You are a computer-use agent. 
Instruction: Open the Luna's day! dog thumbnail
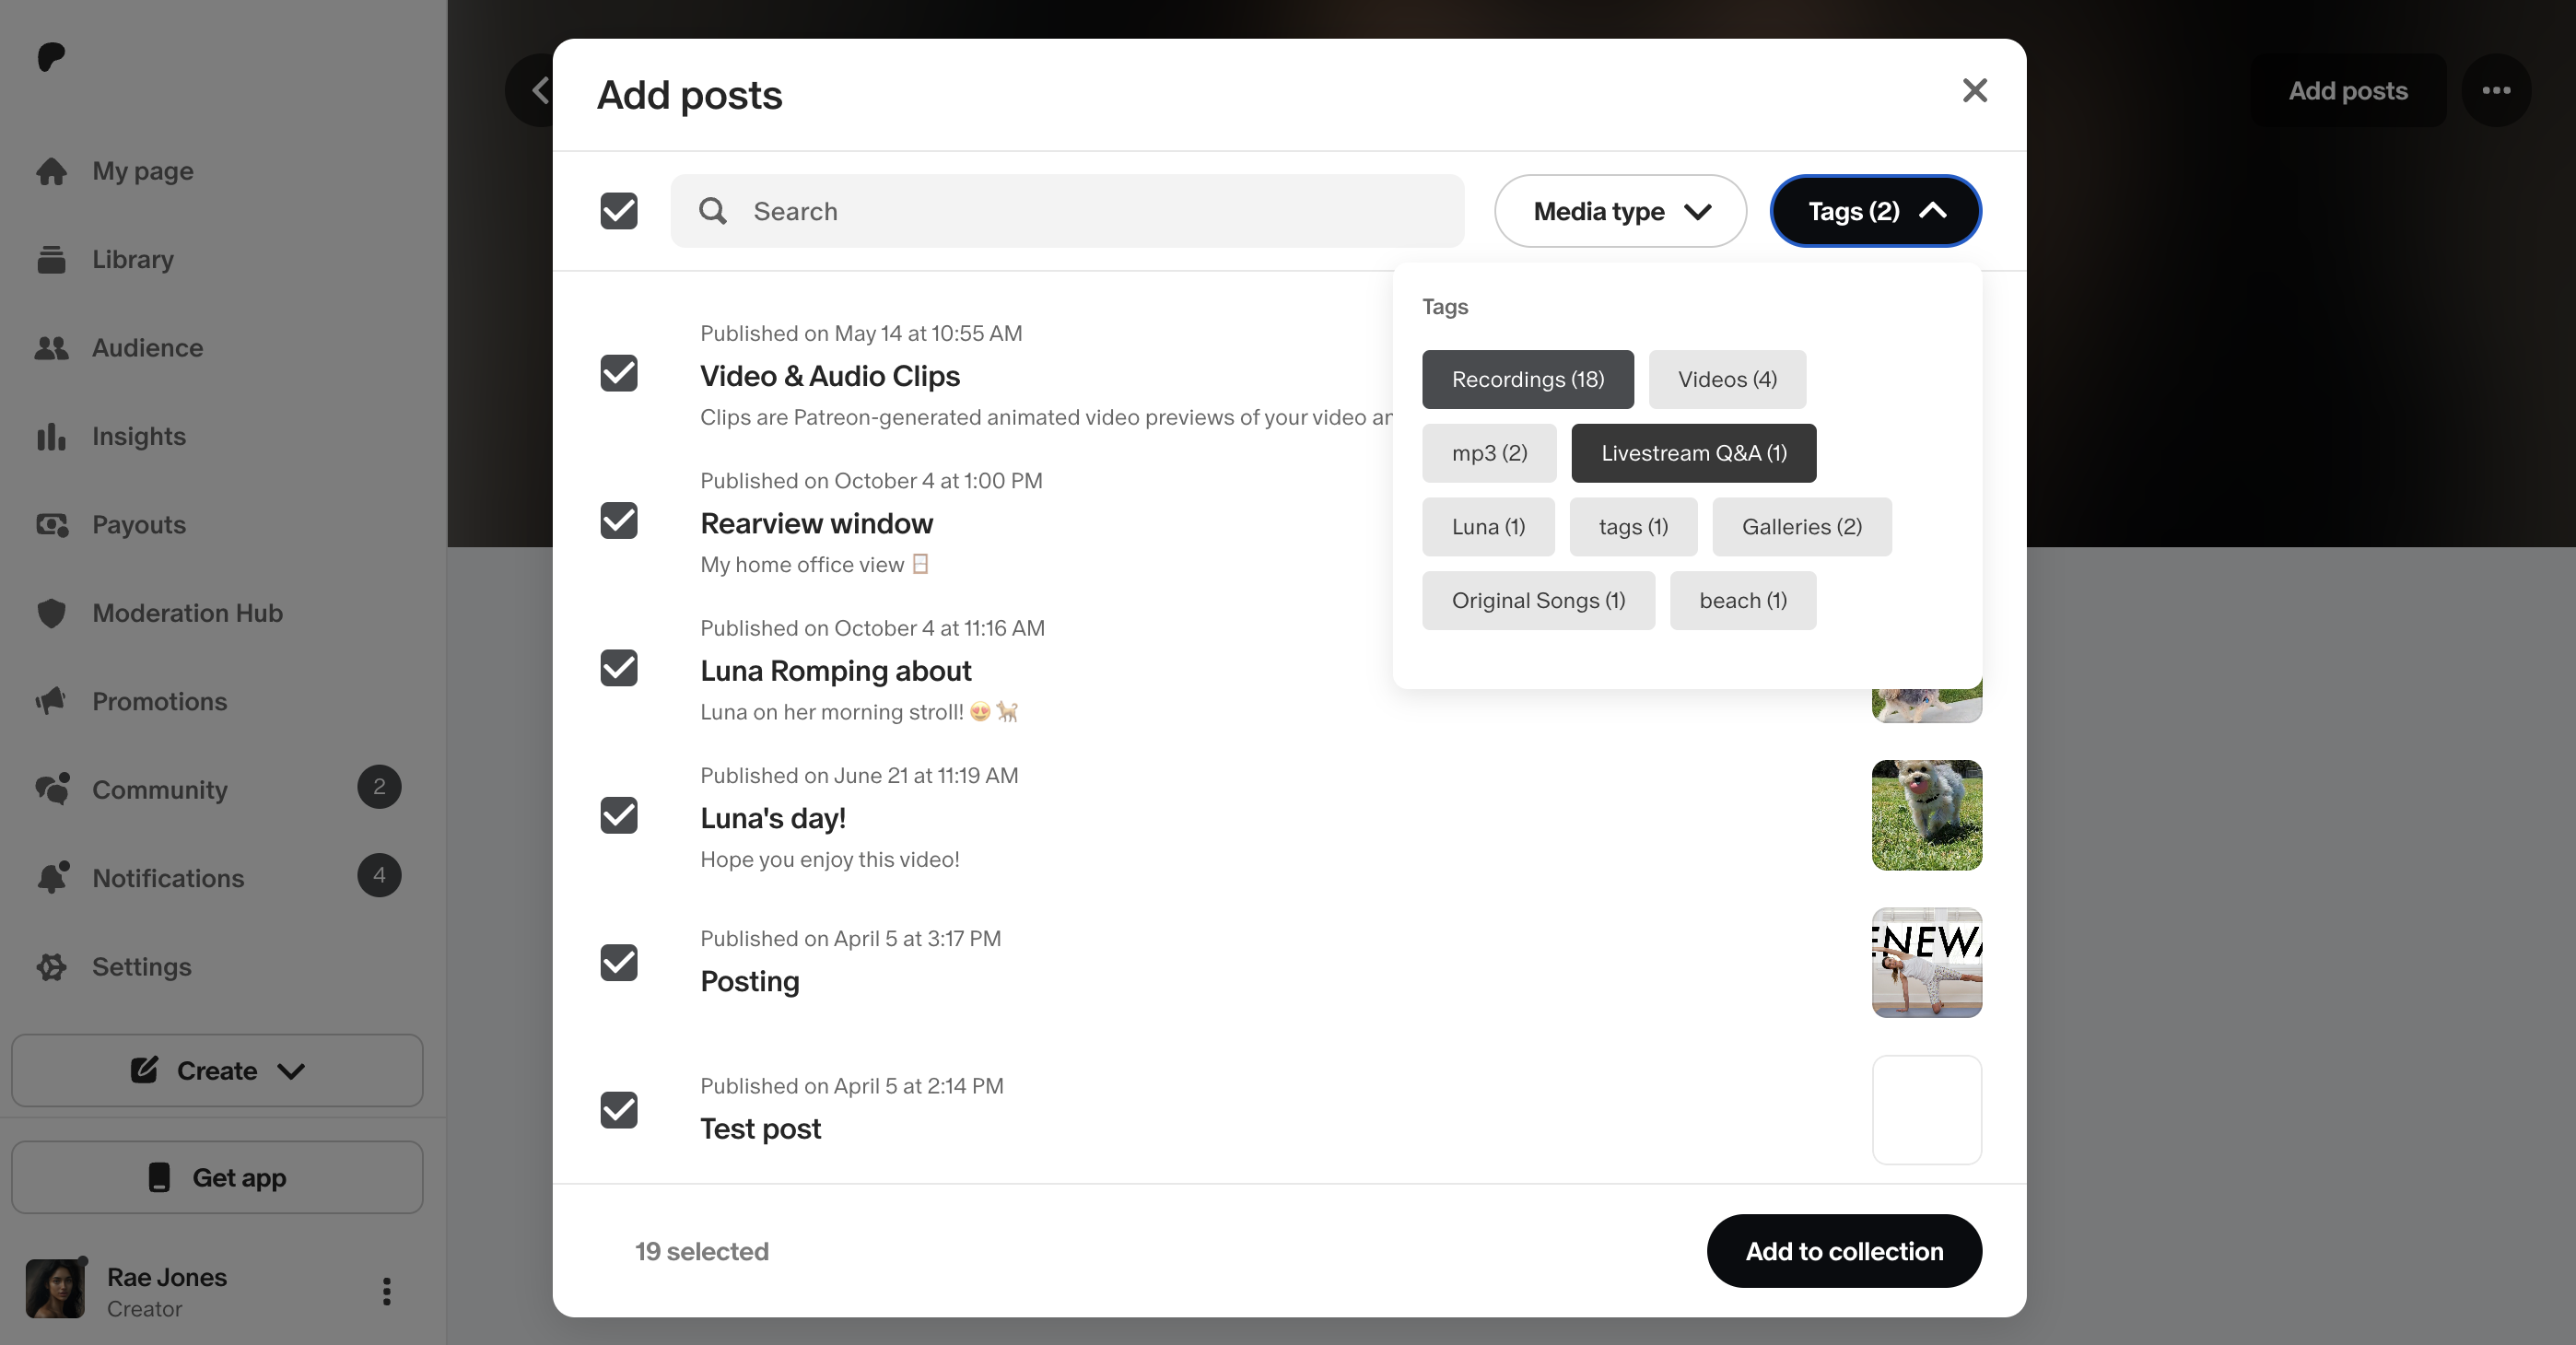pos(1926,815)
